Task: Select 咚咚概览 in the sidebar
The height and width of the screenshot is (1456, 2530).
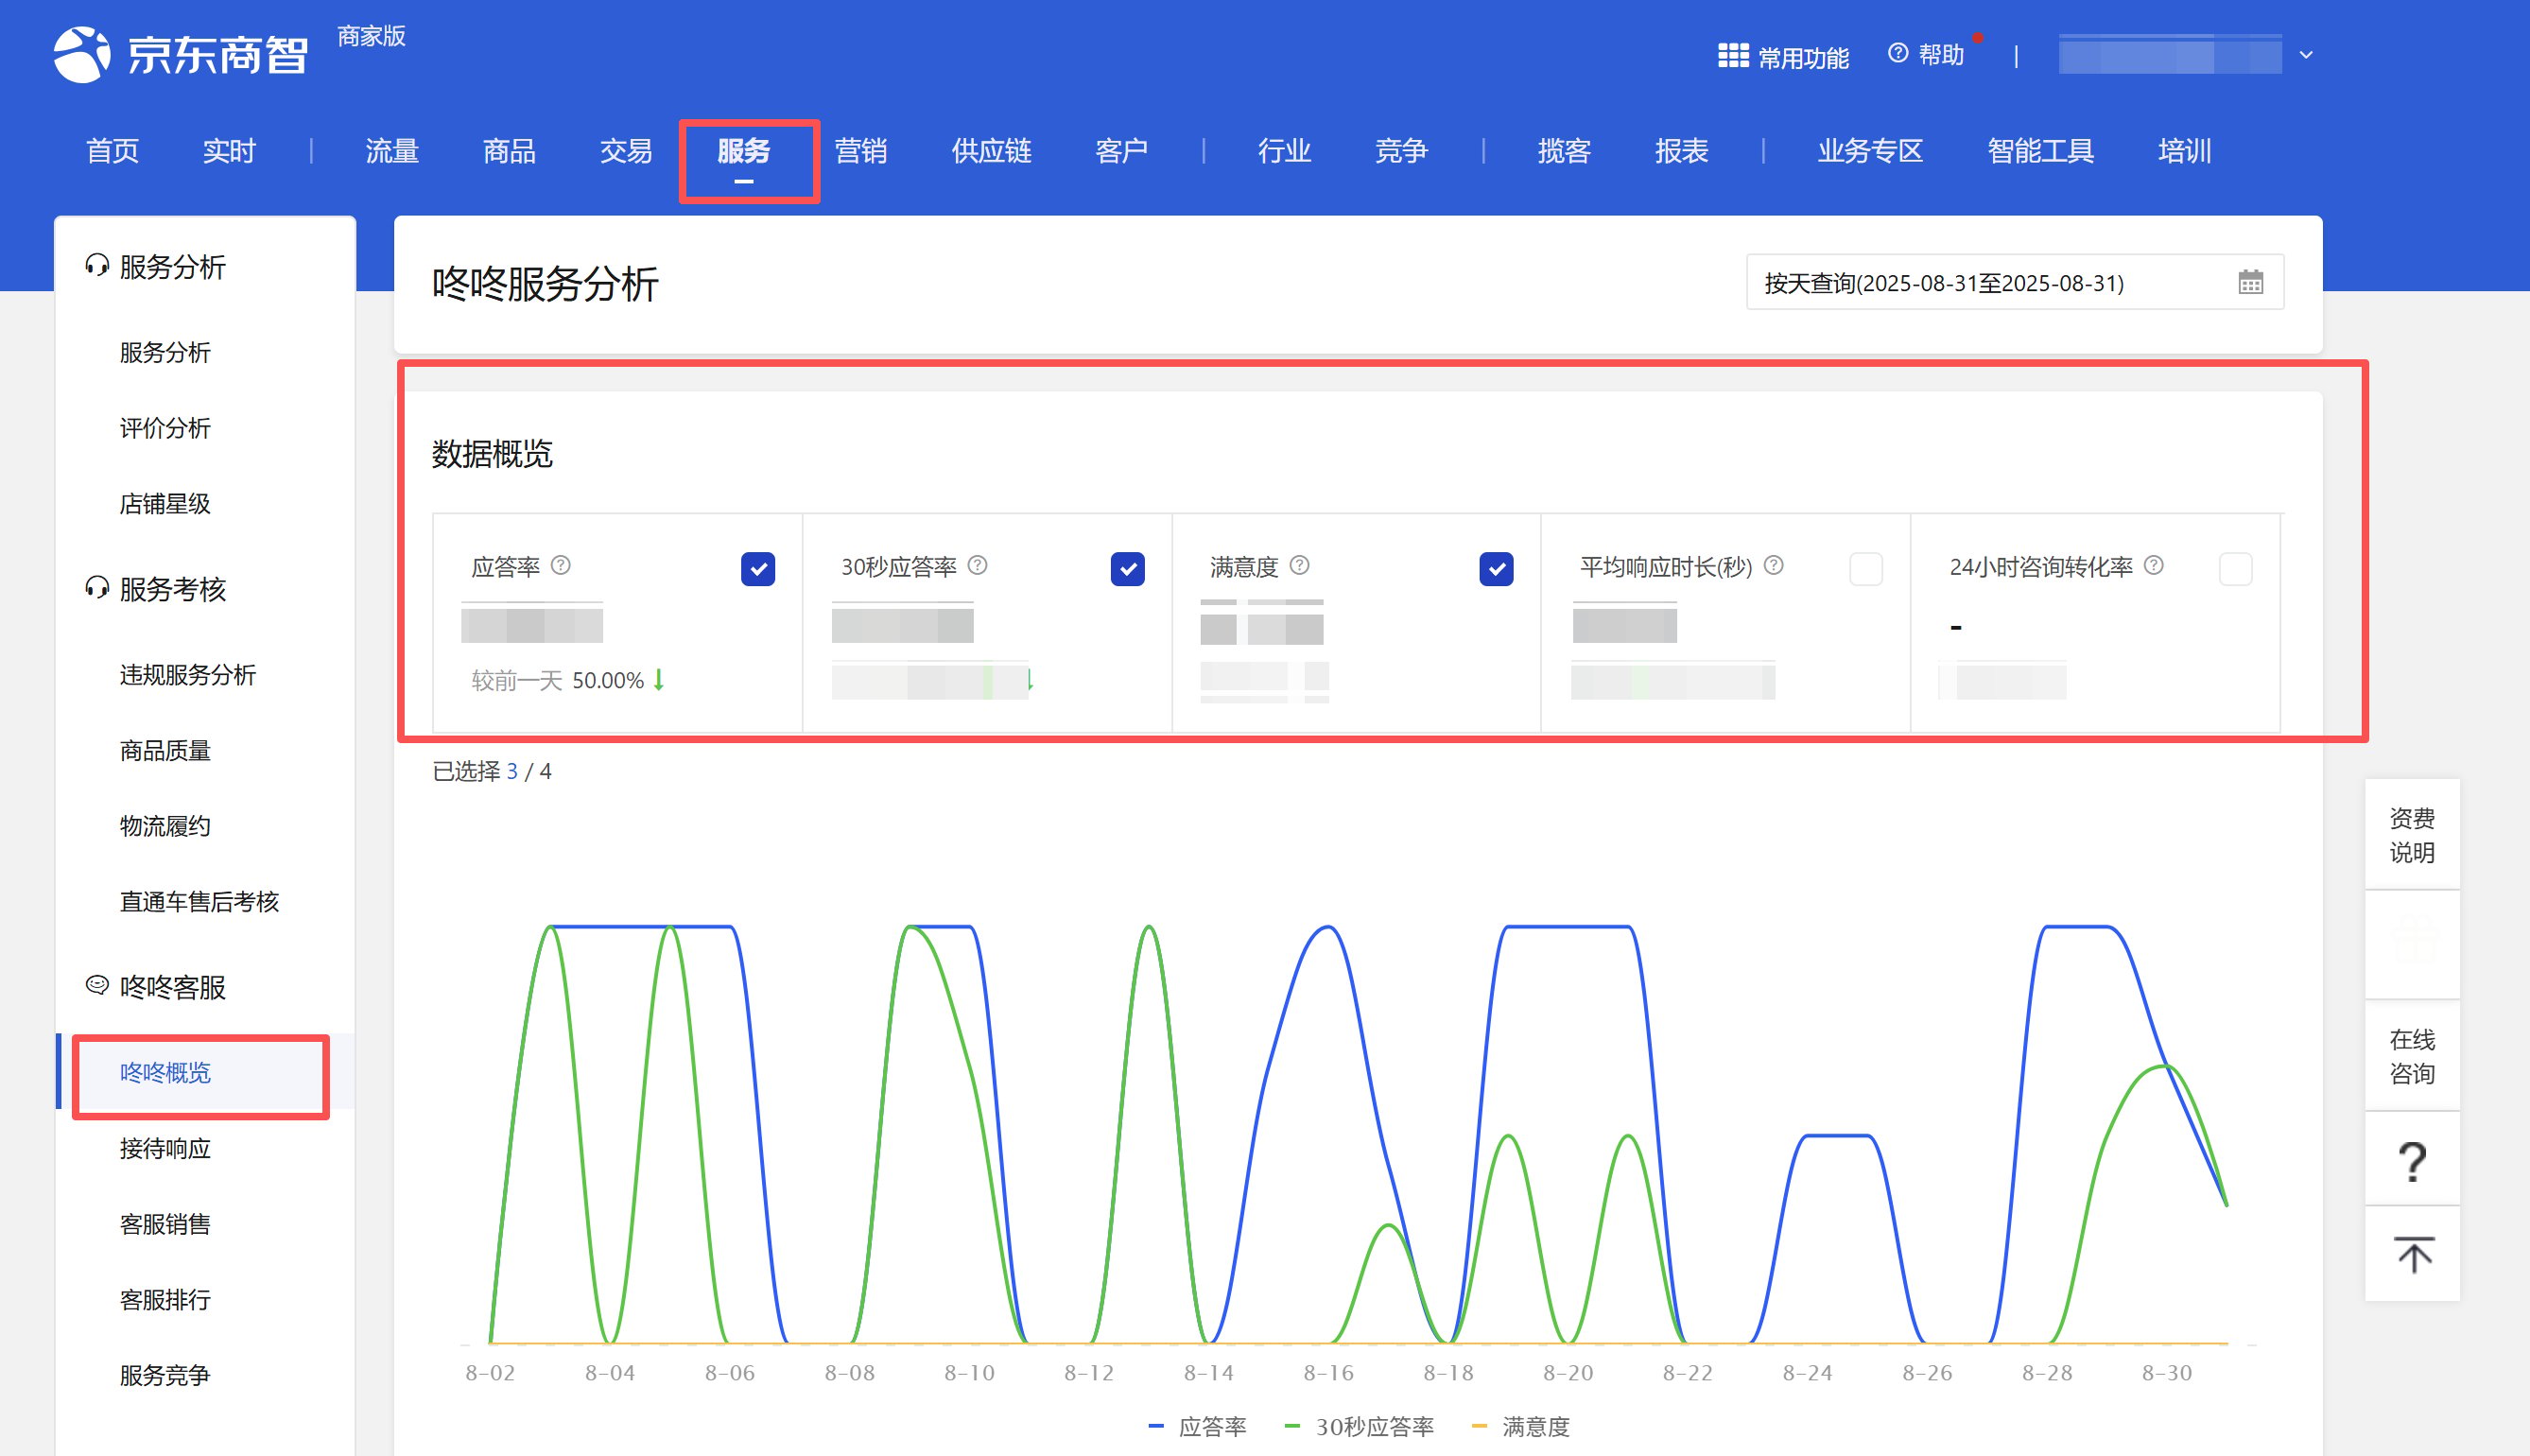Action: [x=165, y=1073]
